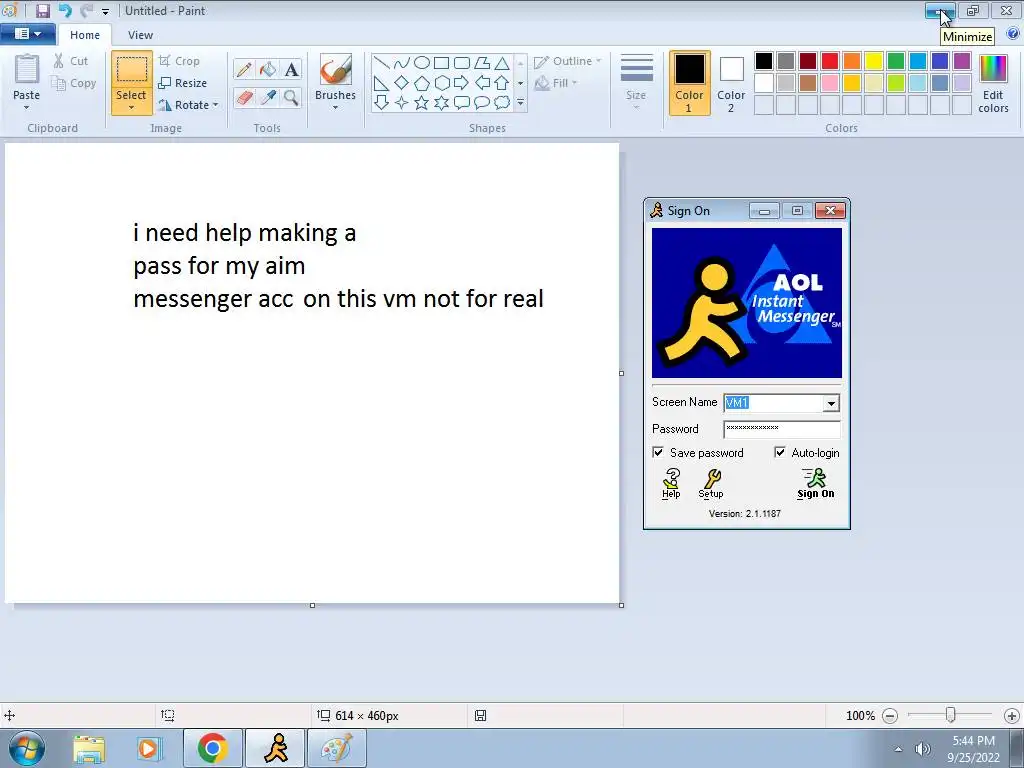Click the Resize button
Image resolution: width=1024 pixels, height=768 pixels.
point(183,83)
